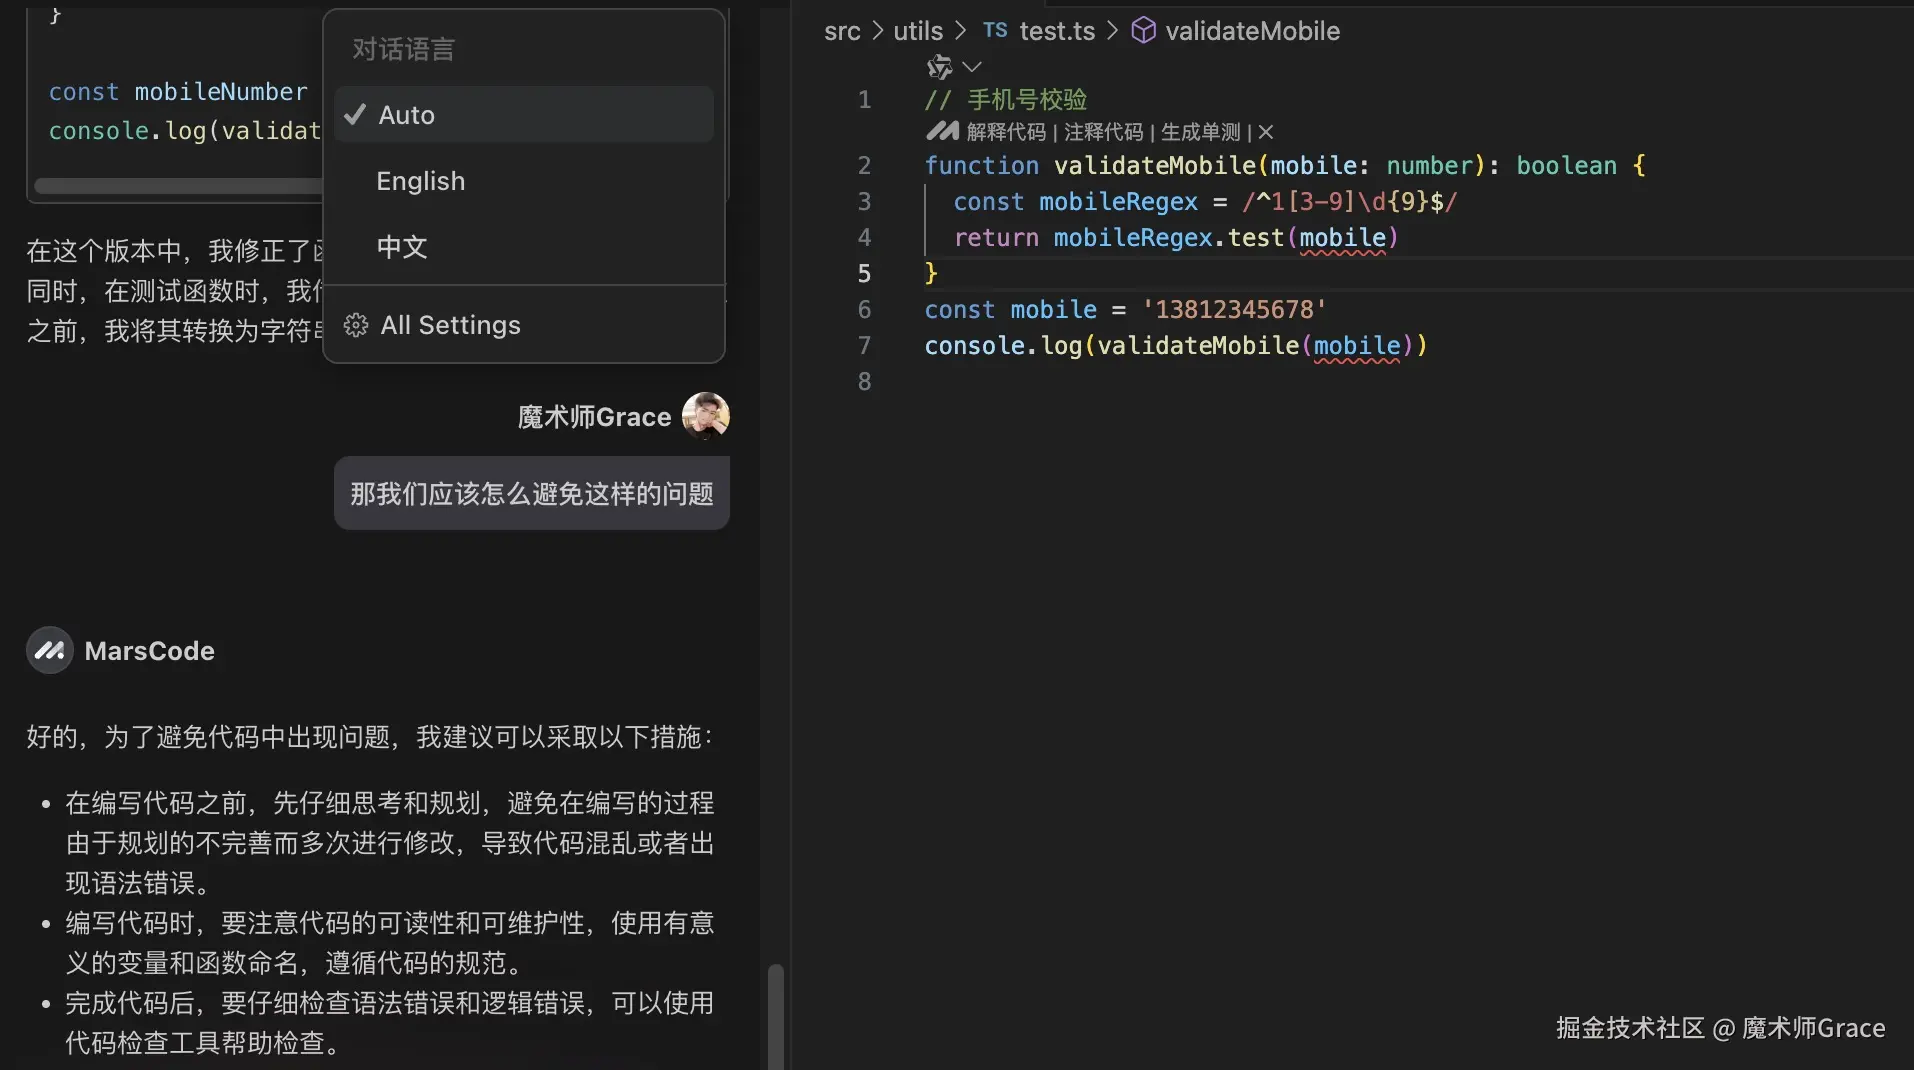This screenshot has height=1070, width=1914.
Task: Click the user message 那我们应该怎么避免这样的问题
Action: coord(532,493)
